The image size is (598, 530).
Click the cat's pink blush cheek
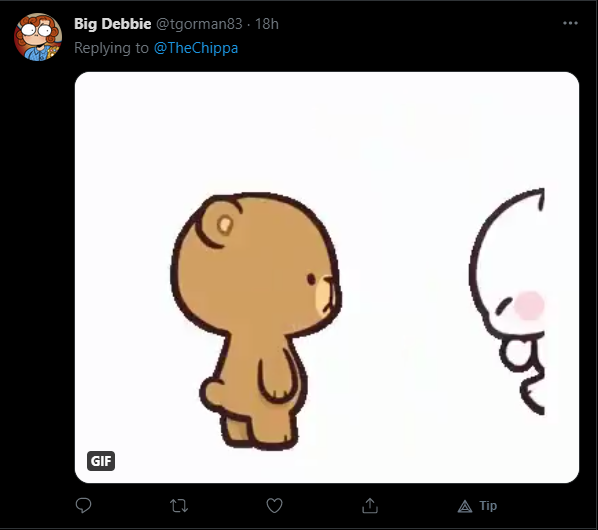coord(529,305)
